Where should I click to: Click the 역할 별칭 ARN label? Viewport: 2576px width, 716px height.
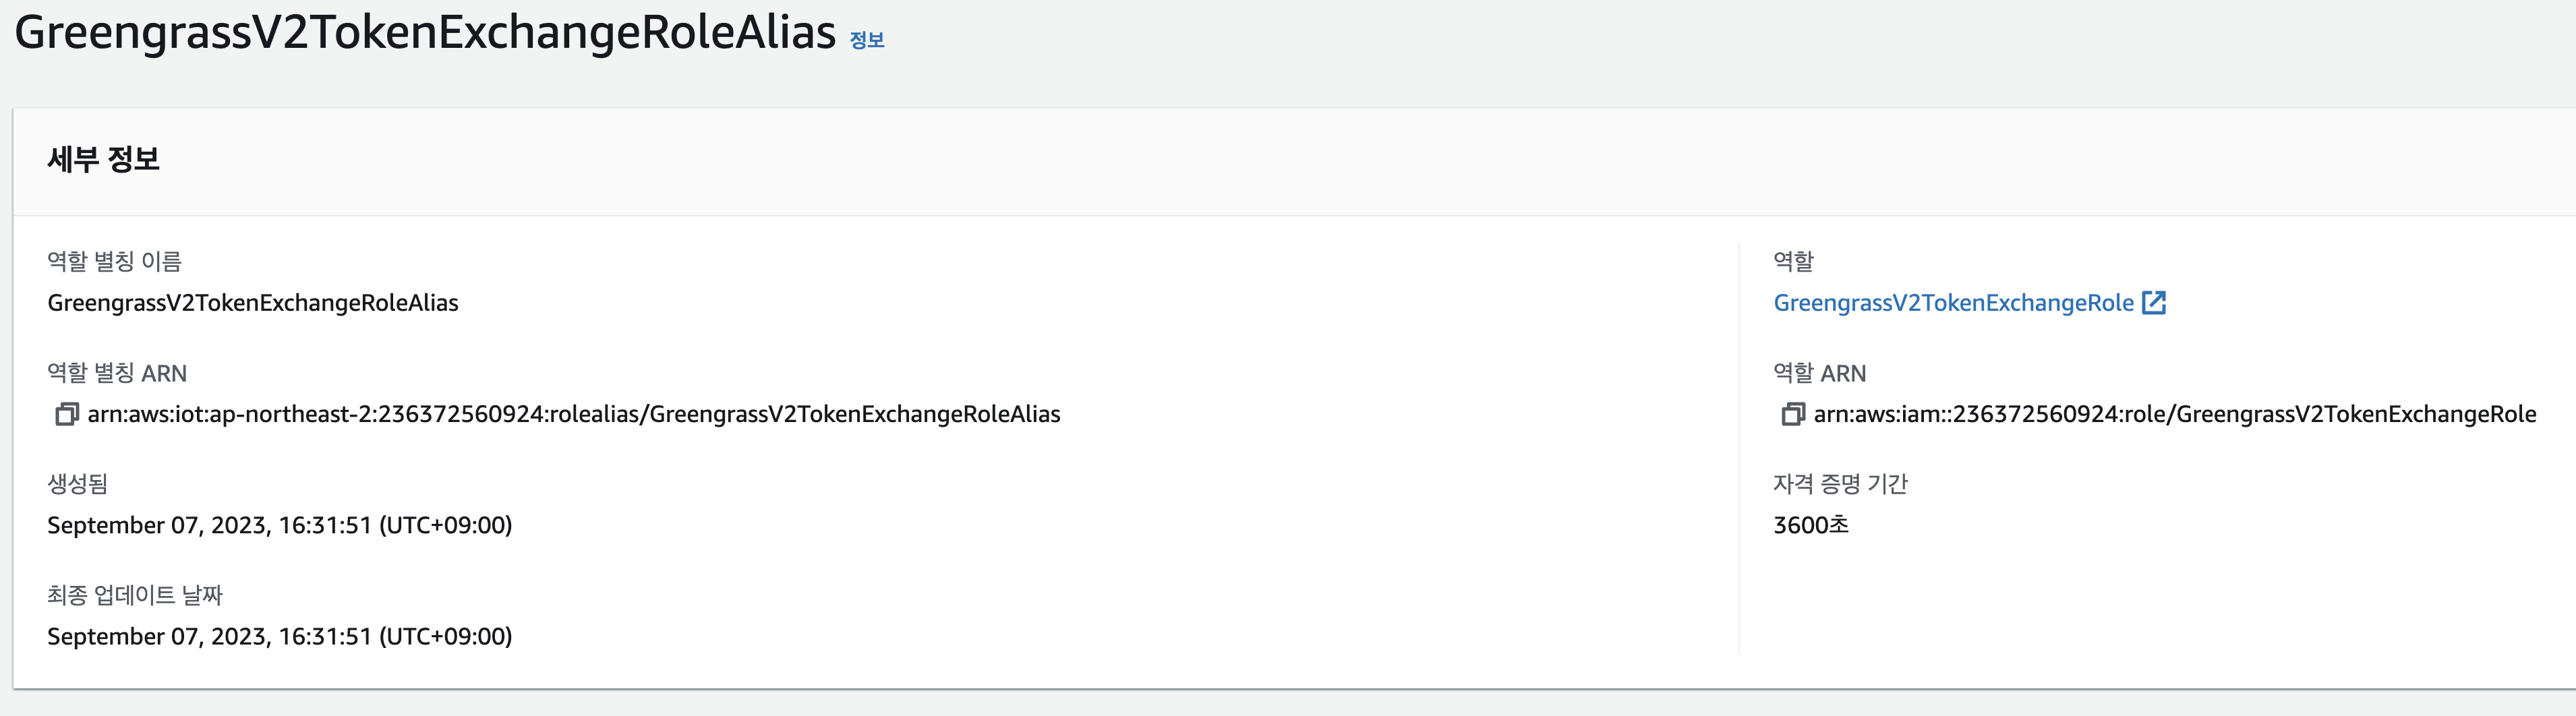[117, 373]
